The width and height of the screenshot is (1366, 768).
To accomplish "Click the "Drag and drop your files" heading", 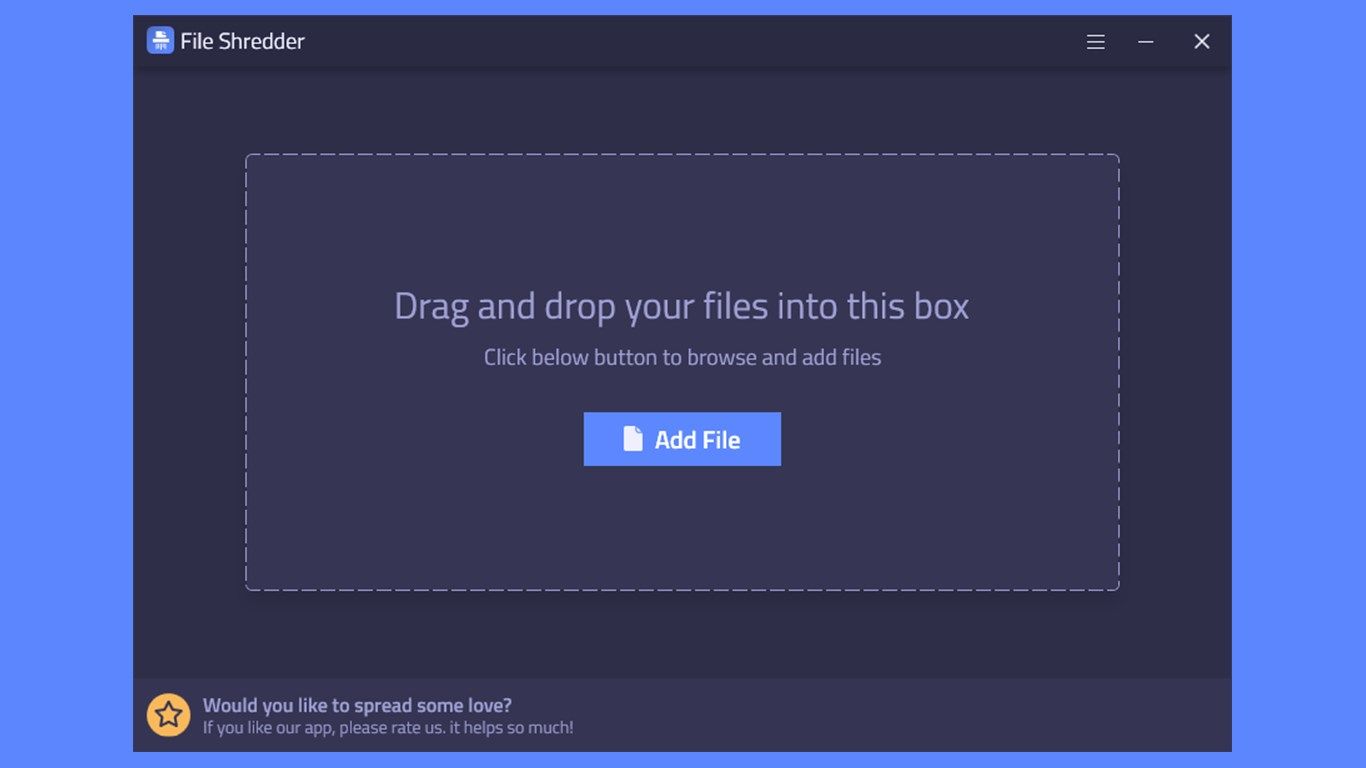I will point(682,306).
